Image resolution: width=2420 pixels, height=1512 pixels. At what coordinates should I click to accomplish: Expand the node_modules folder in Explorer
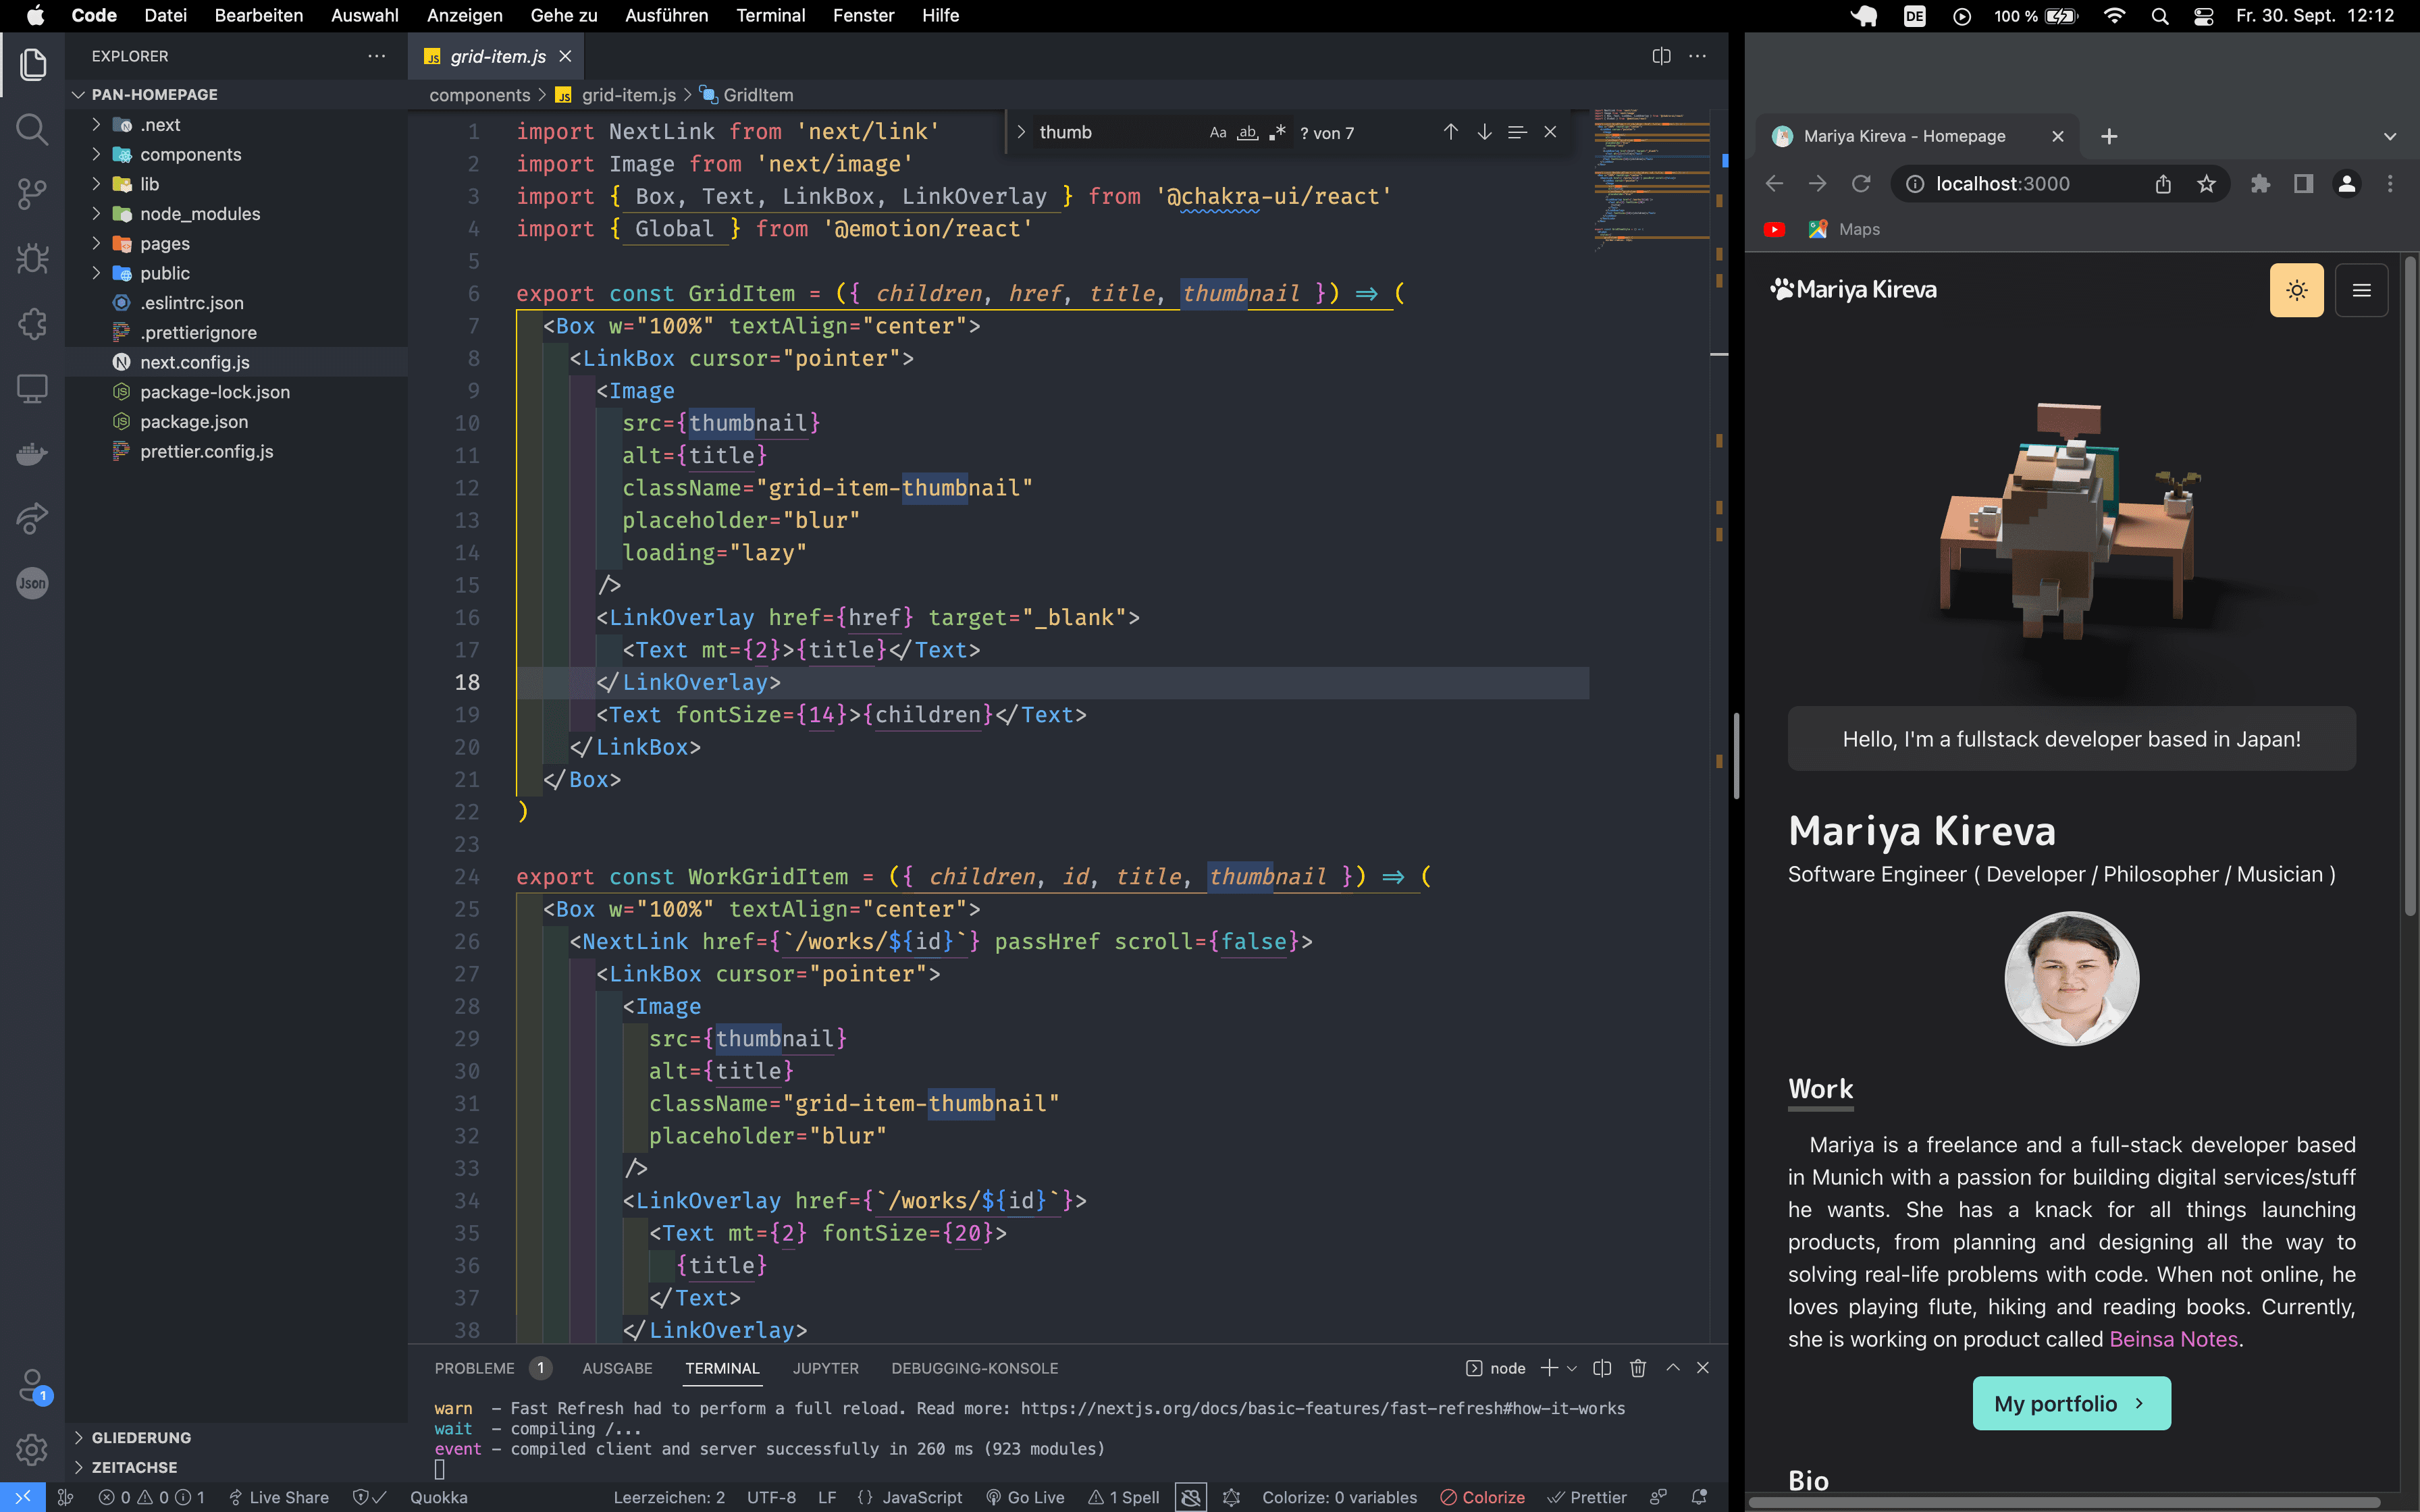pos(199,213)
